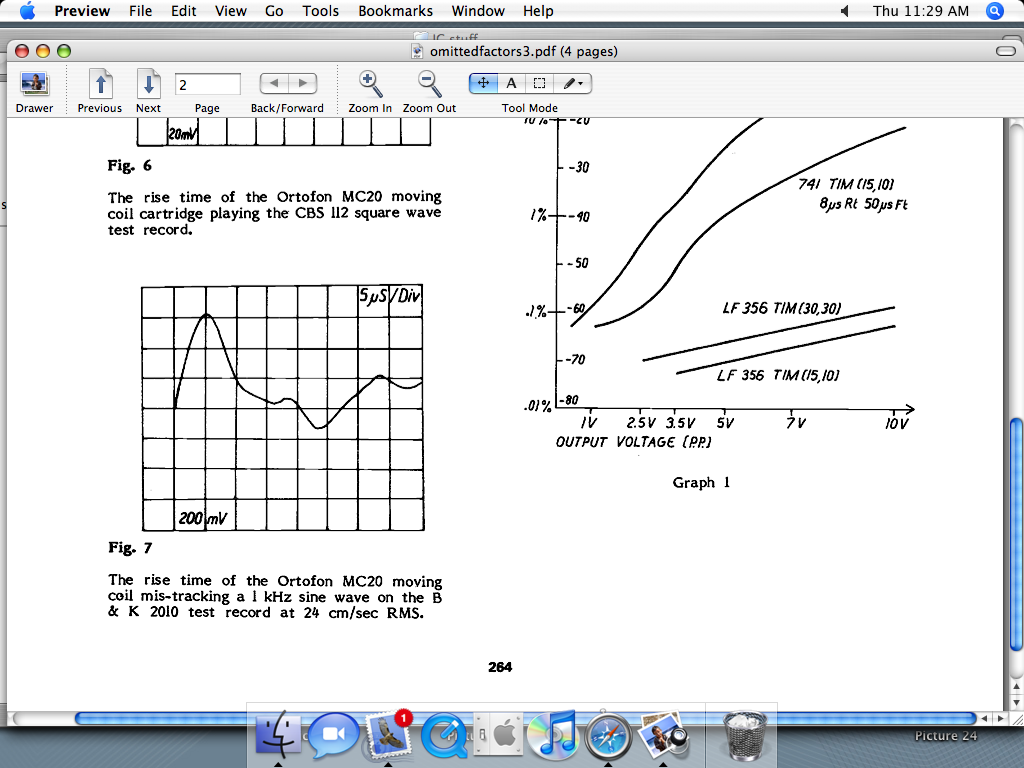Open the Annotate tool dropdown
The height and width of the screenshot is (768, 1024).
(x=573, y=83)
